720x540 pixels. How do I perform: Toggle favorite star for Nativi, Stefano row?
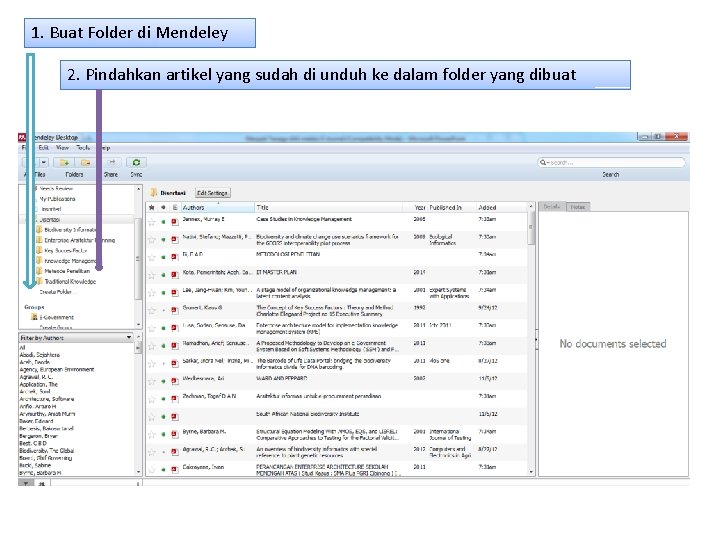click(152, 240)
